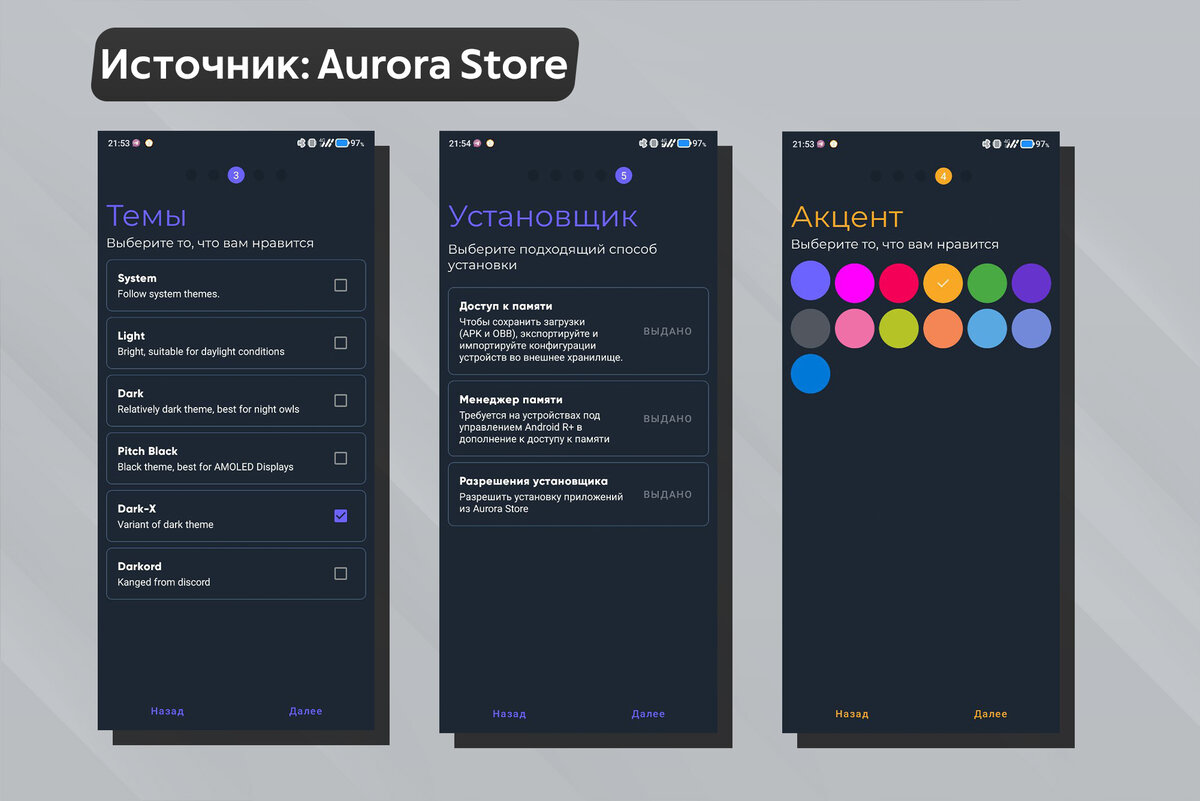Select the deep purple accent color
This screenshot has width=1200, height=801.
coord(1031,283)
